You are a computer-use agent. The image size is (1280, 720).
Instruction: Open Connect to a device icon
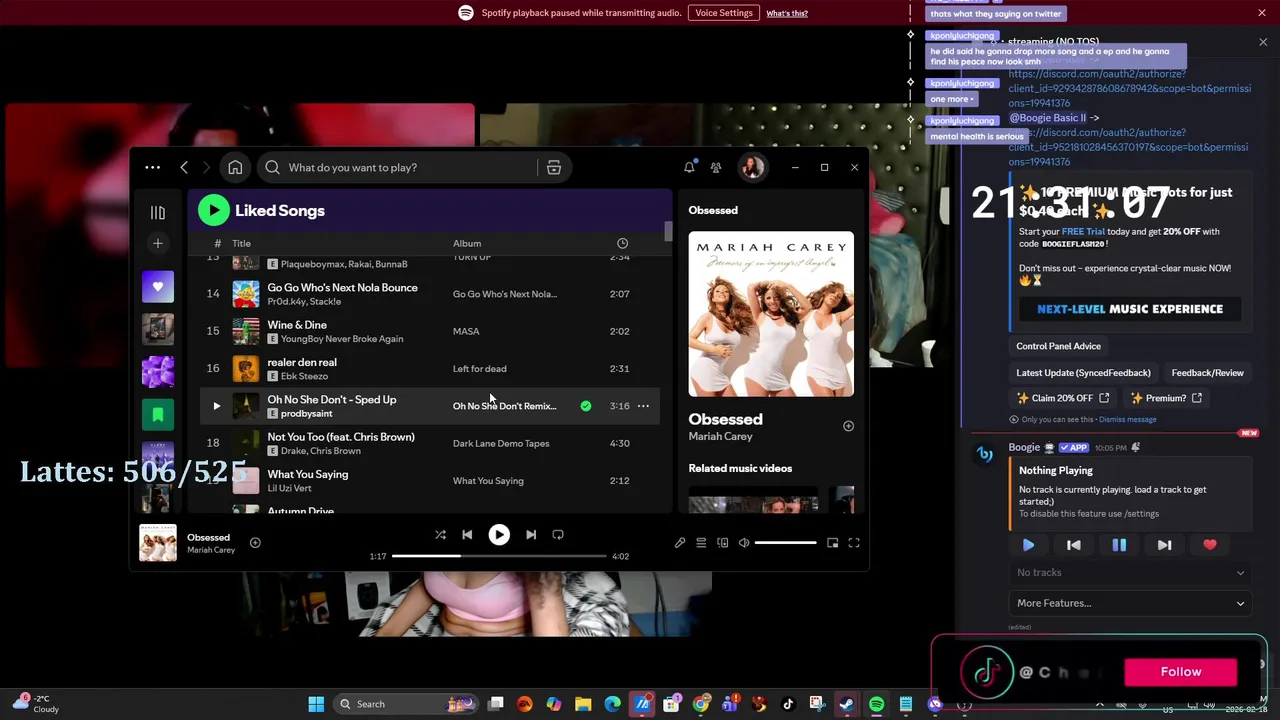click(x=723, y=543)
